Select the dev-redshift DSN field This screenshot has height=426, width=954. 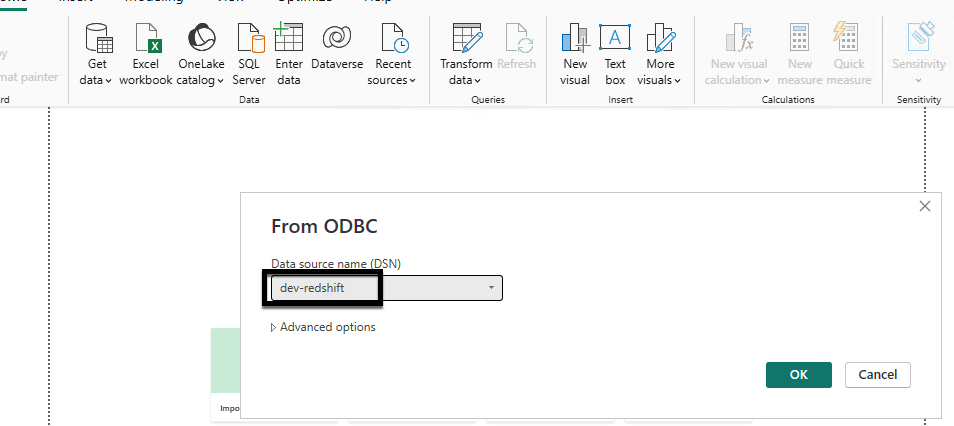coord(387,288)
